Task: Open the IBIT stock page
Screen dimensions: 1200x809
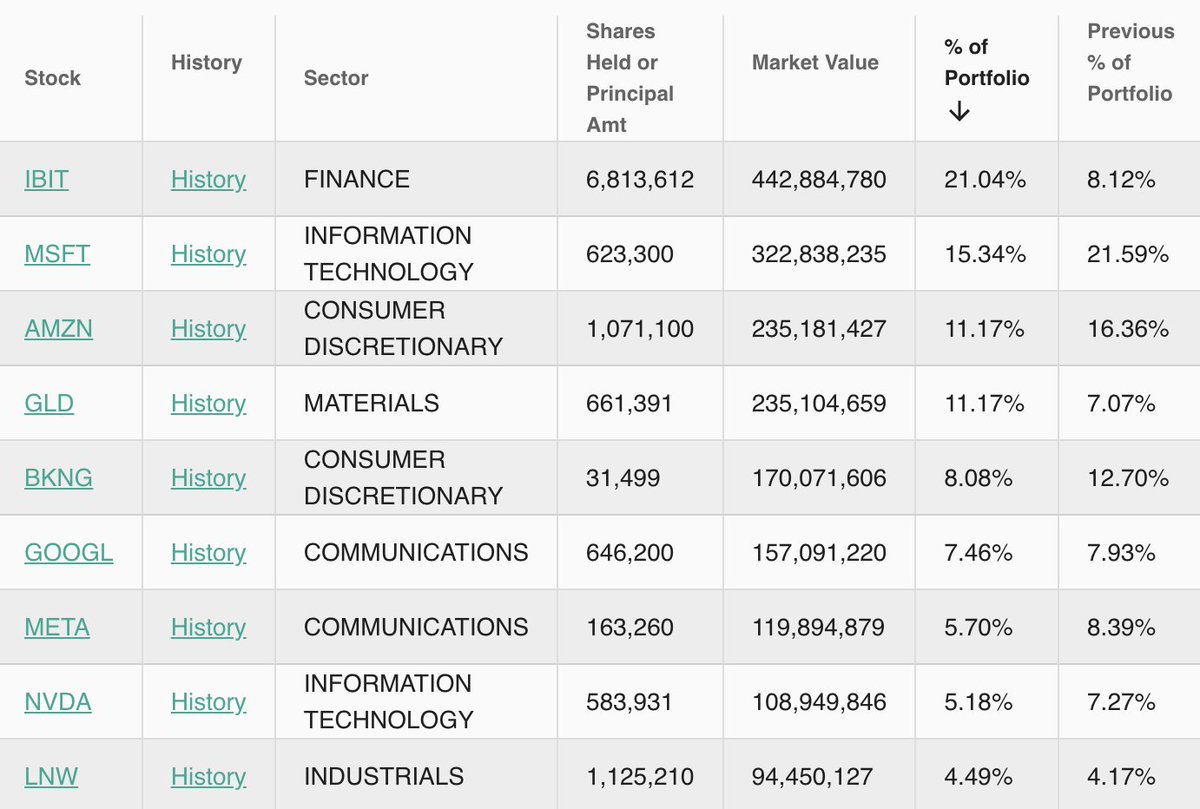Action: [45, 179]
